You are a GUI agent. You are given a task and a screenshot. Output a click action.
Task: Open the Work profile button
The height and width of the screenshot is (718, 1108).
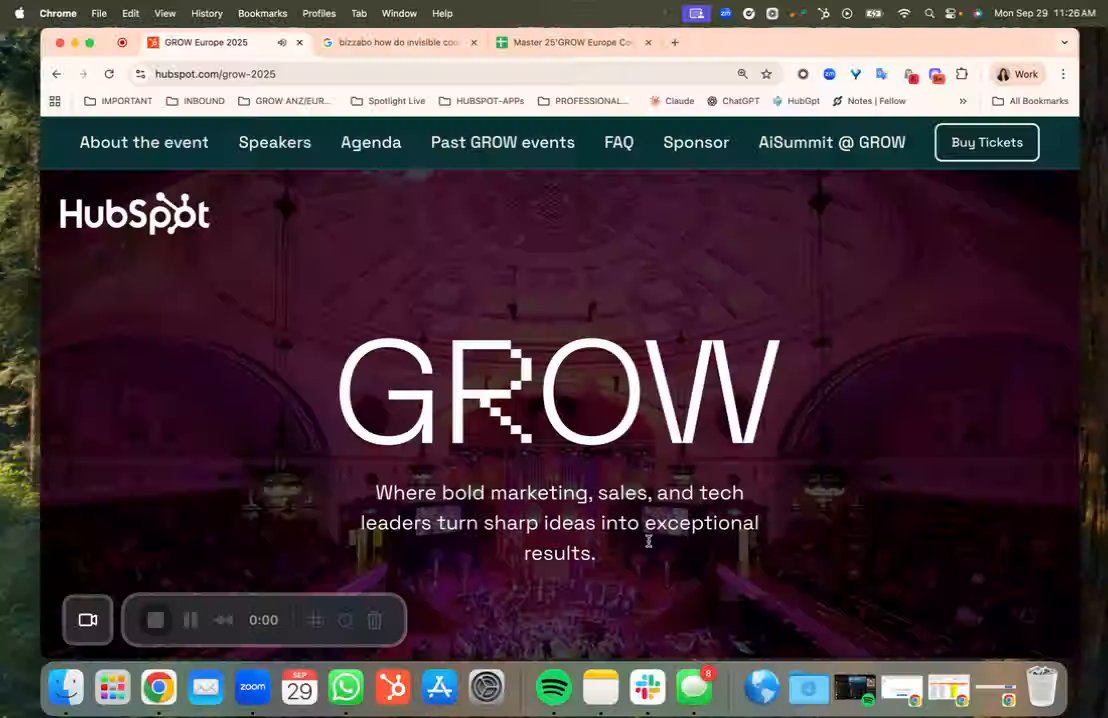click(x=1018, y=74)
